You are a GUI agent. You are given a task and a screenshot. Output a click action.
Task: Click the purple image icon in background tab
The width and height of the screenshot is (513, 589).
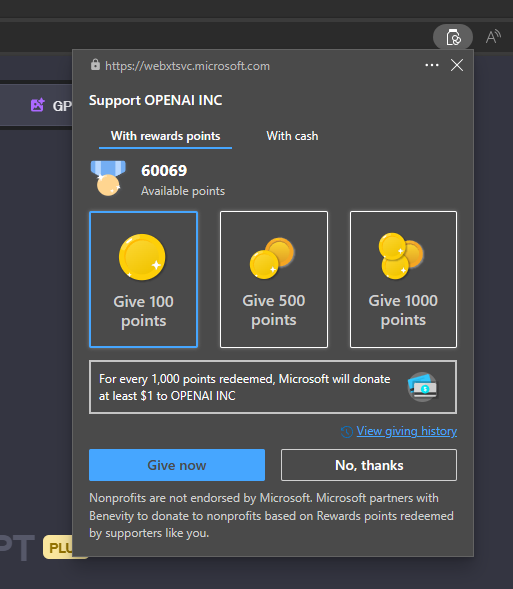(37, 105)
